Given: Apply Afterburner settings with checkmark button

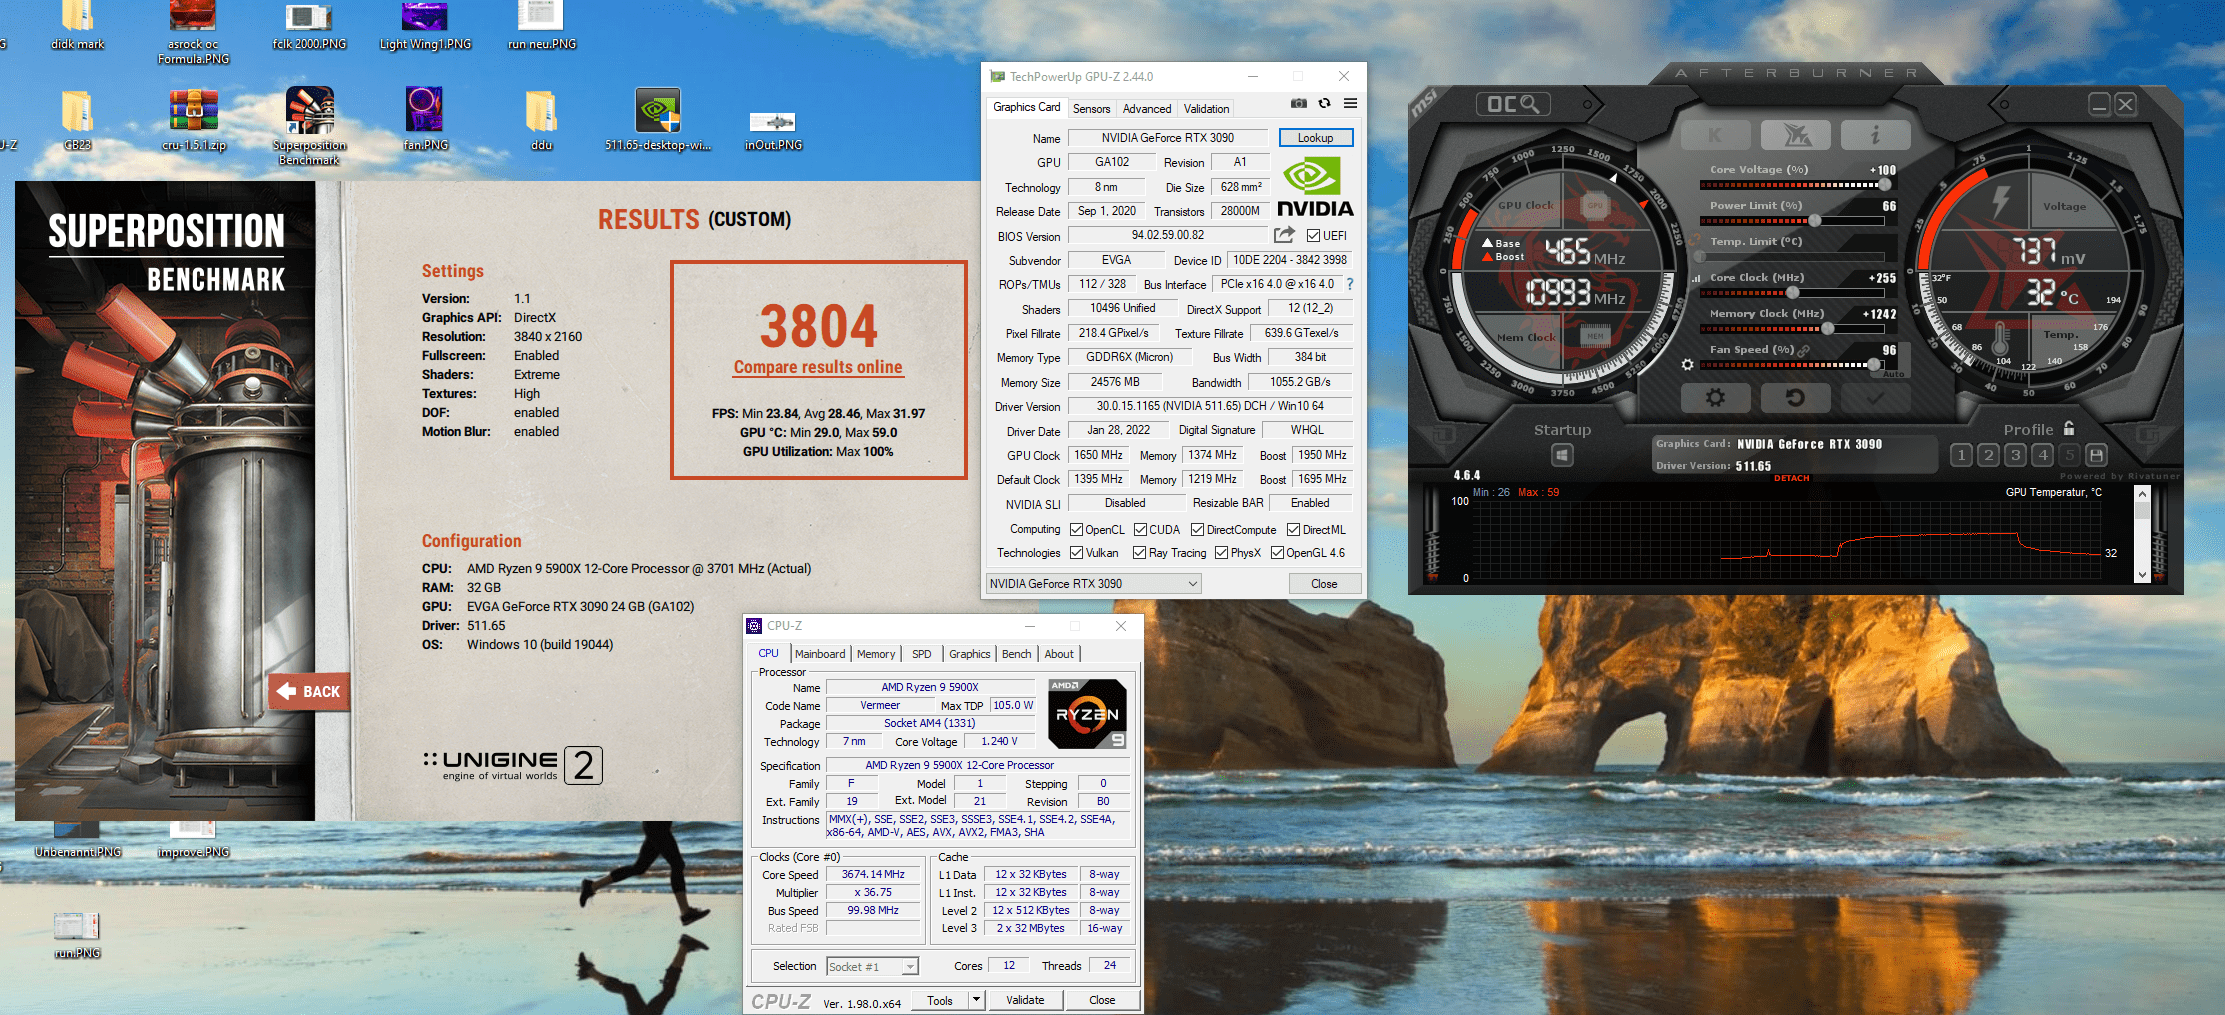Looking at the screenshot, I should point(1875,398).
